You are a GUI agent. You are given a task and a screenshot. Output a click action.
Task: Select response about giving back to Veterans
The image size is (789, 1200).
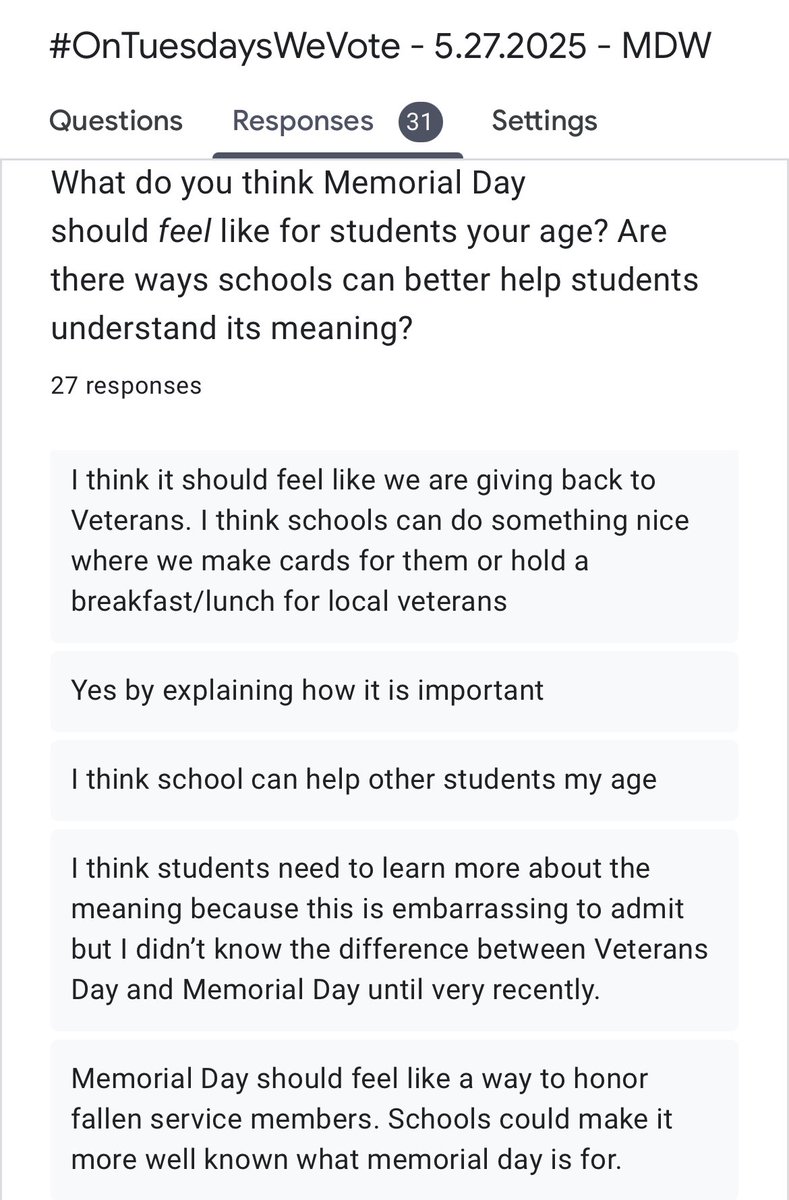point(394,546)
